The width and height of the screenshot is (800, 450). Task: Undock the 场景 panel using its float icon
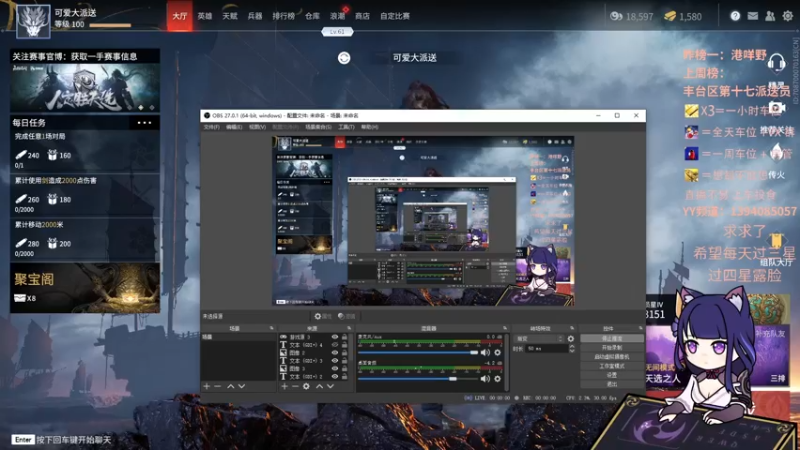click(271, 328)
